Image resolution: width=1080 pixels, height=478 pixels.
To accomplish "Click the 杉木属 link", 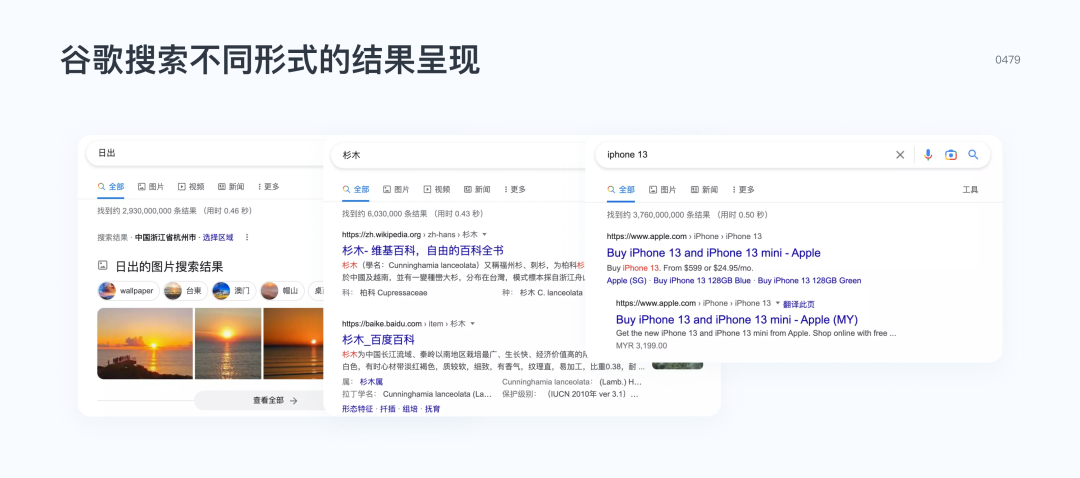I will tap(371, 382).
